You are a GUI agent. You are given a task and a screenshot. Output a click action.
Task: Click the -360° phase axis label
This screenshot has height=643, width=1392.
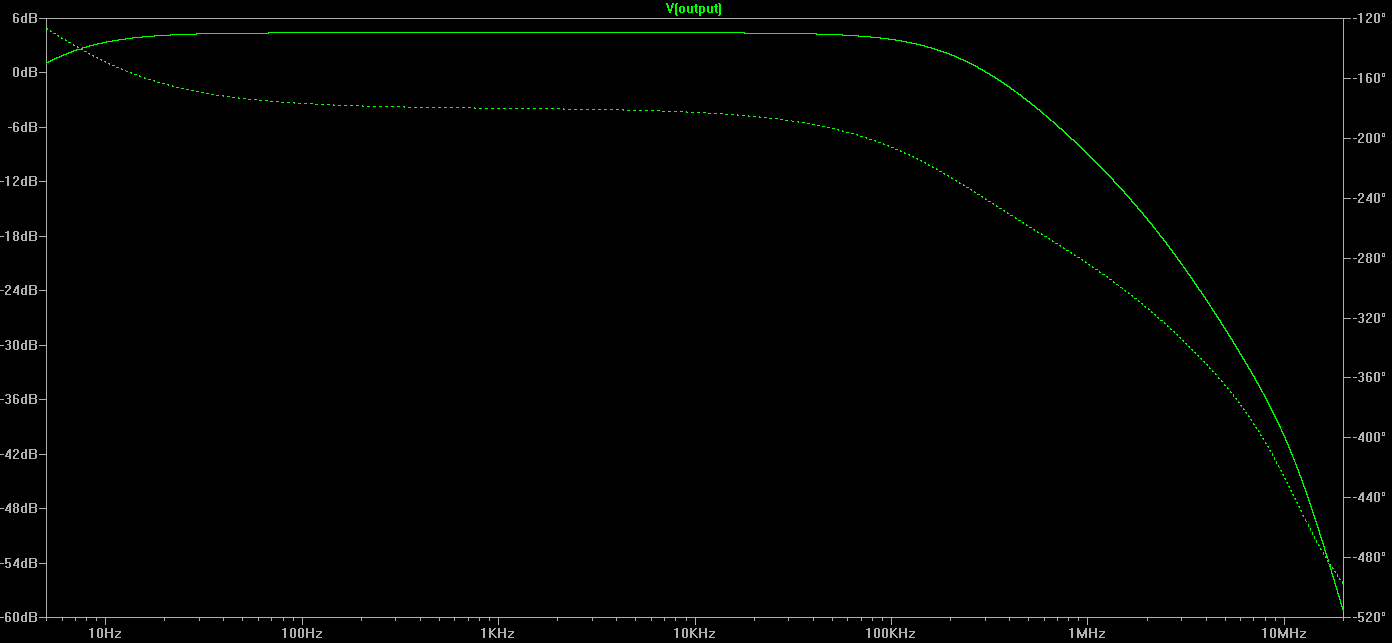1368,378
